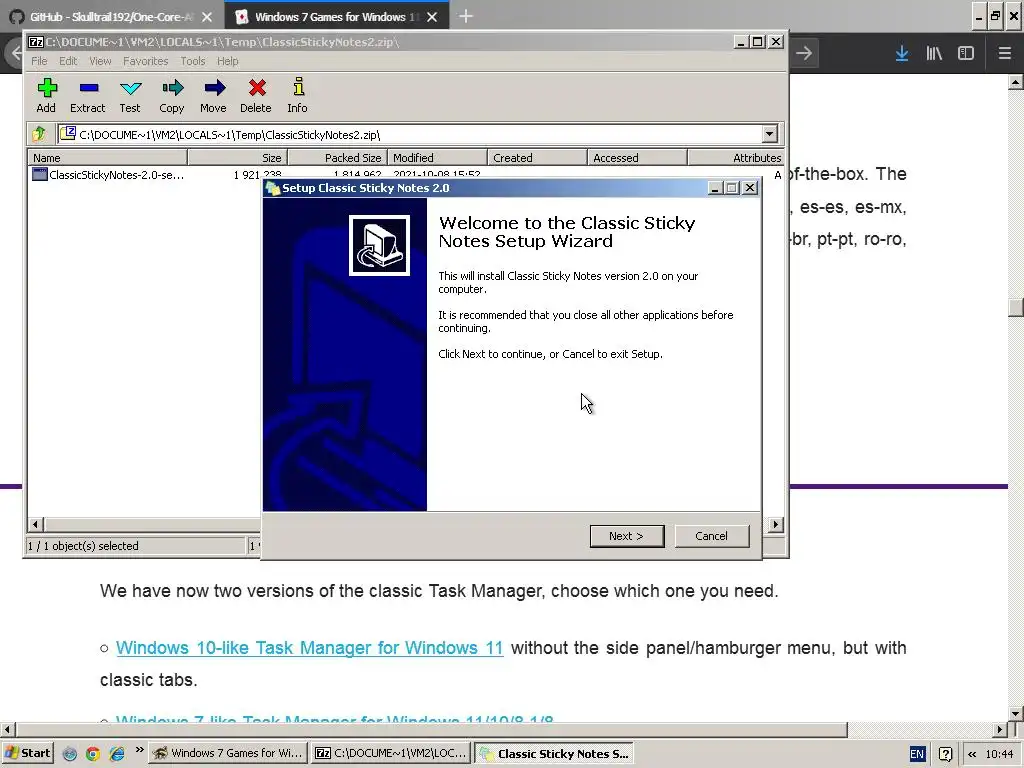1024x768 pixels.
Task: Click the page scroll-up arrow
Action: [x=1016, y=82]
